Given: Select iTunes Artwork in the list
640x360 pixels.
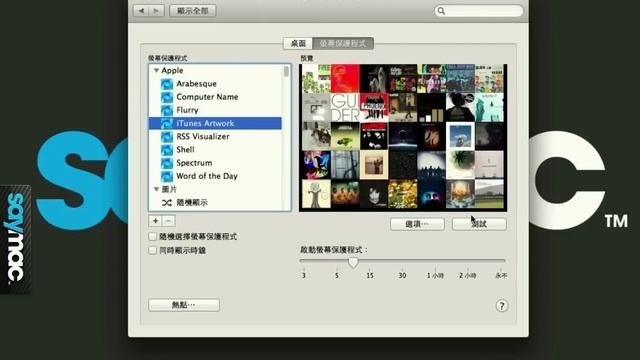Looking at the screenshot, I should point(215,123).
